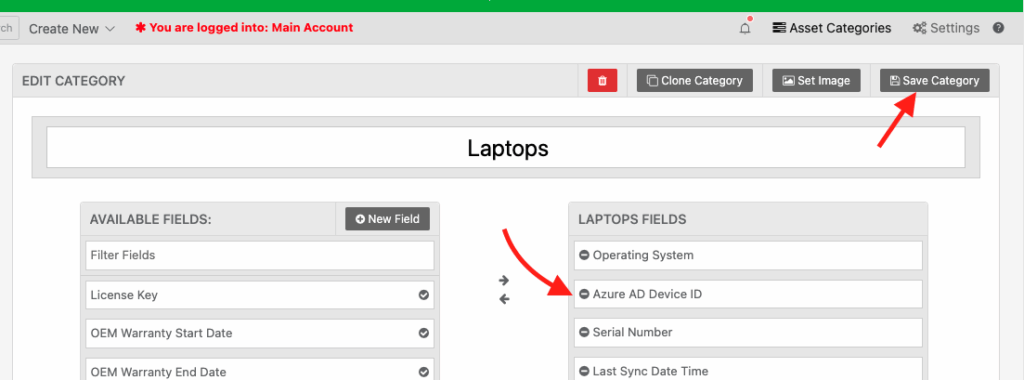1024x380 pixels.
Task: Select the OEM Warranty End Date row
Action: pos(260,369)
